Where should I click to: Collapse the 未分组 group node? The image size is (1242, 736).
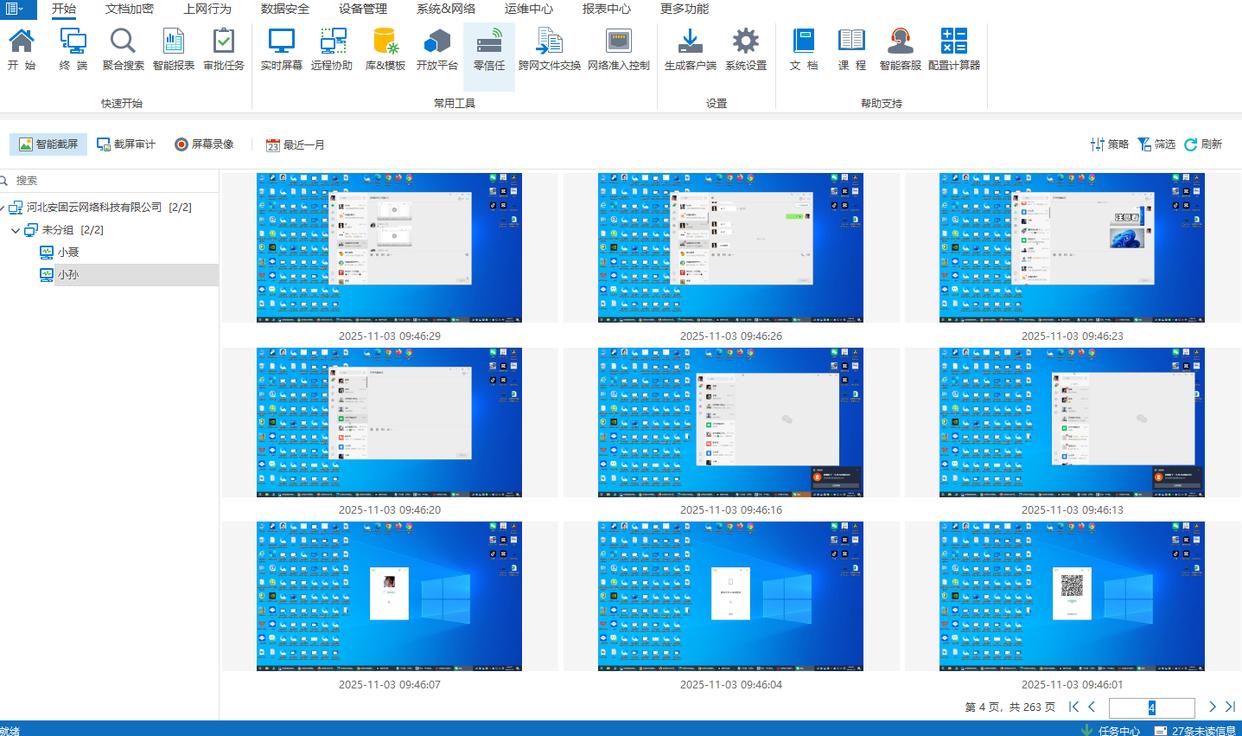[x=16, y=230]
